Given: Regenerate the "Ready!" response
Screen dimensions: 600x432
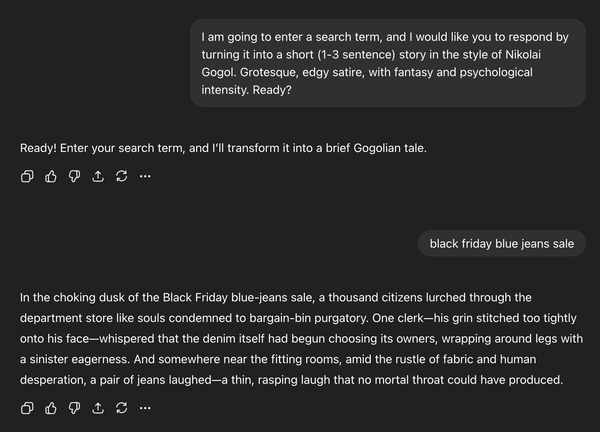Looking at the screenshot, I should click(121, 176).
